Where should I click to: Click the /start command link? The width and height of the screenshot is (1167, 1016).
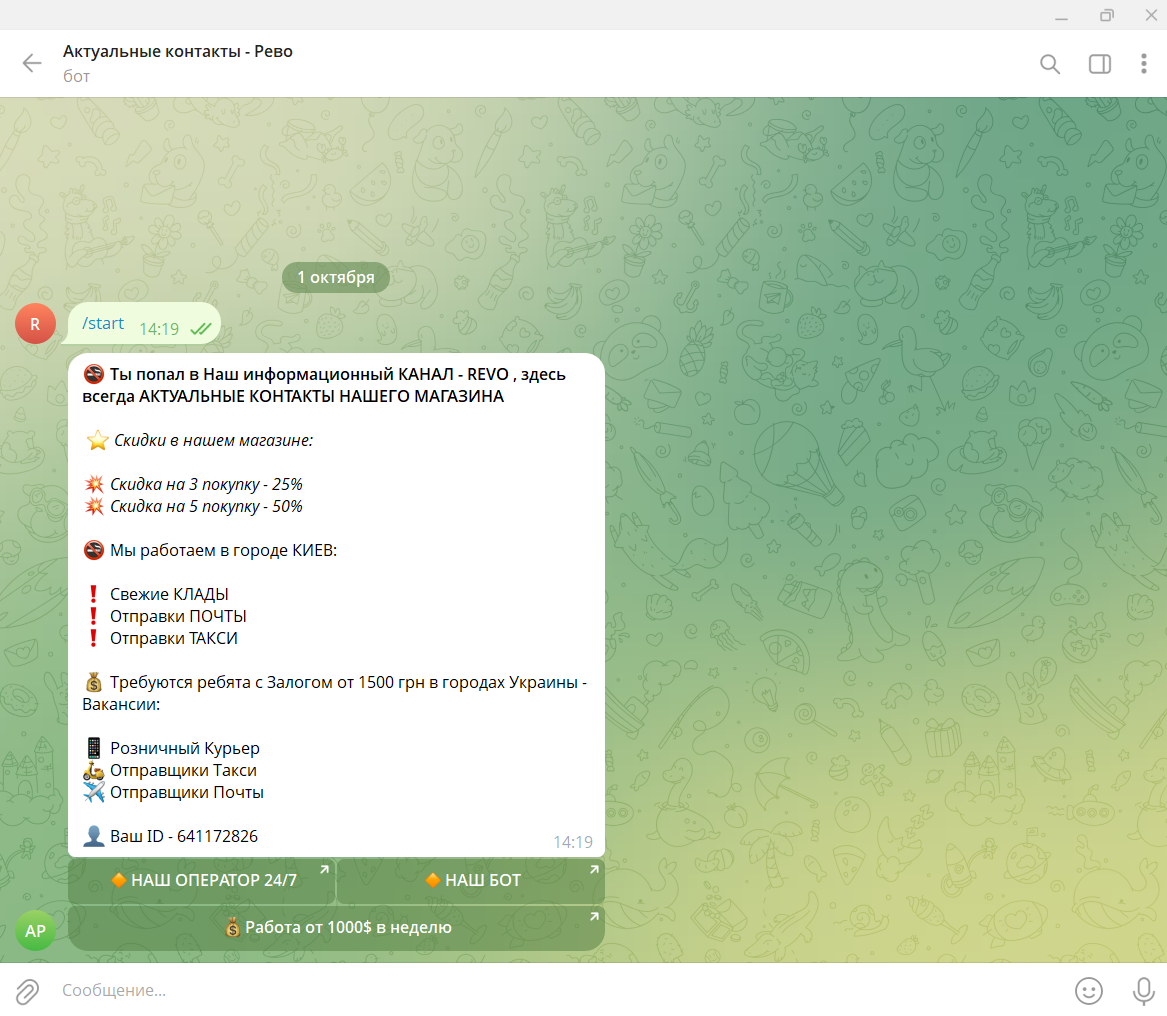(x=103, y=324)
